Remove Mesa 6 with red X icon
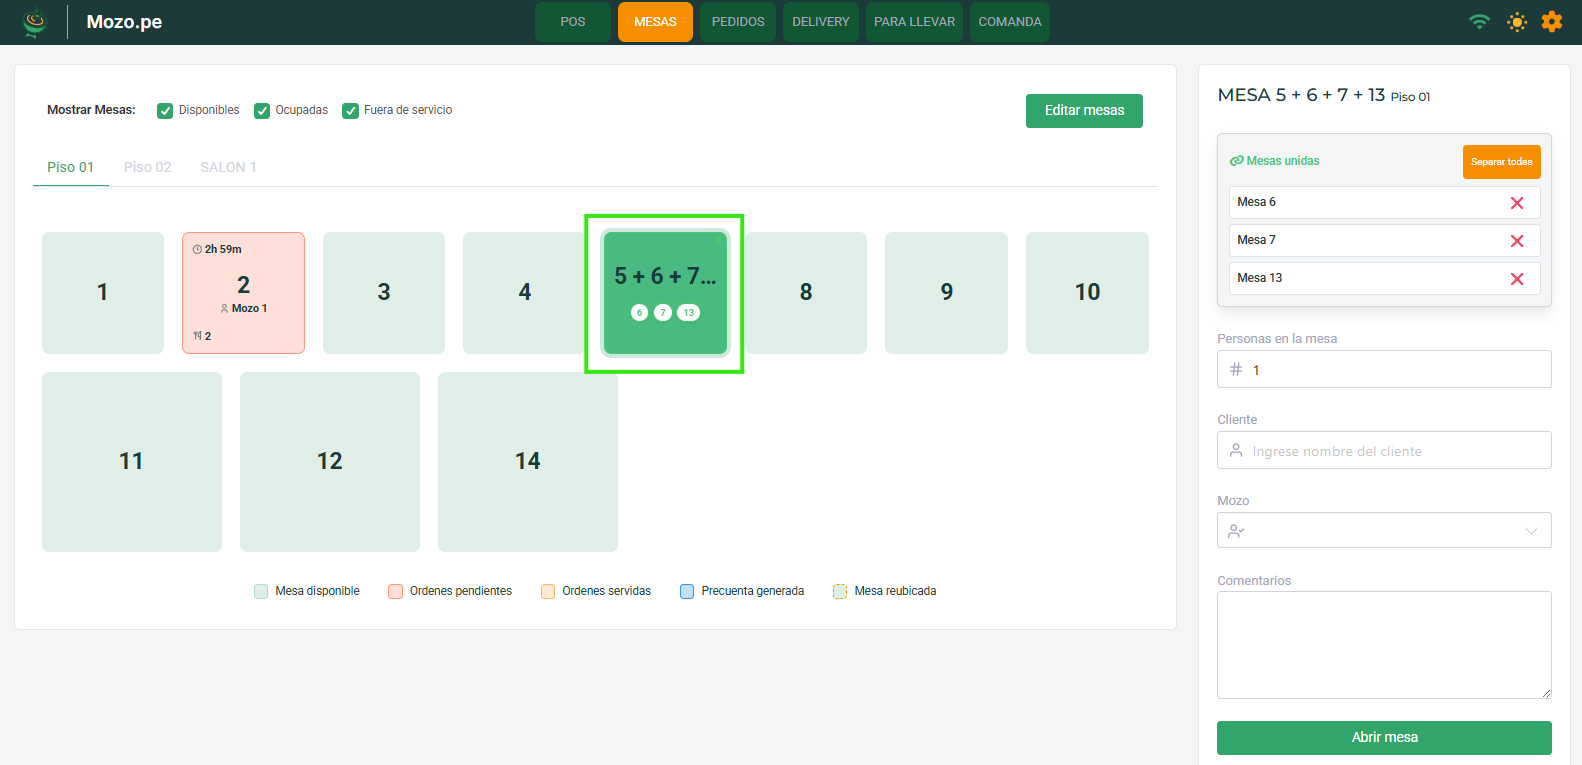Viewport: 1582px width, 765px height. 1516,203
